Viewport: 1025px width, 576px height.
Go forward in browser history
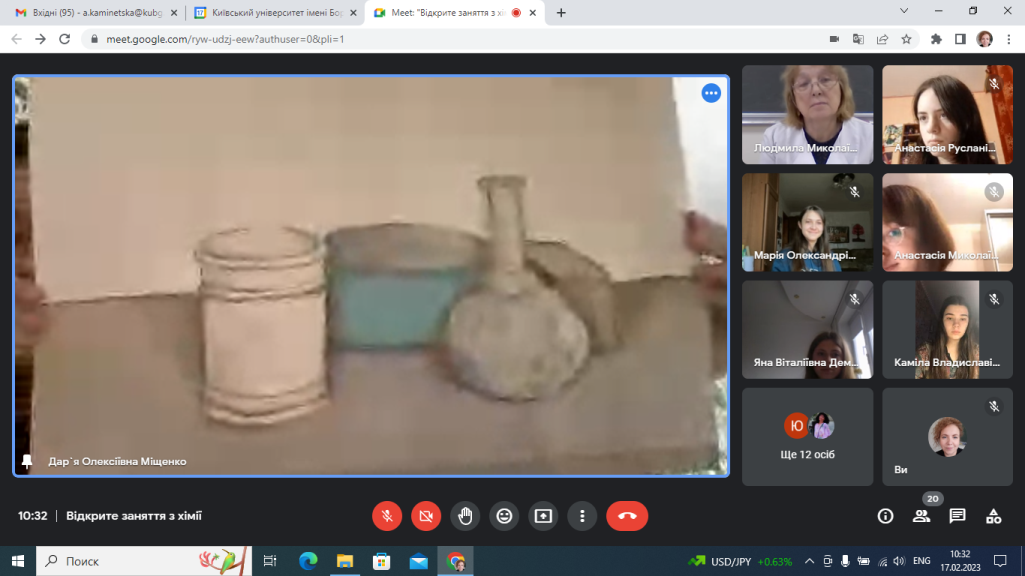[41, 39]
